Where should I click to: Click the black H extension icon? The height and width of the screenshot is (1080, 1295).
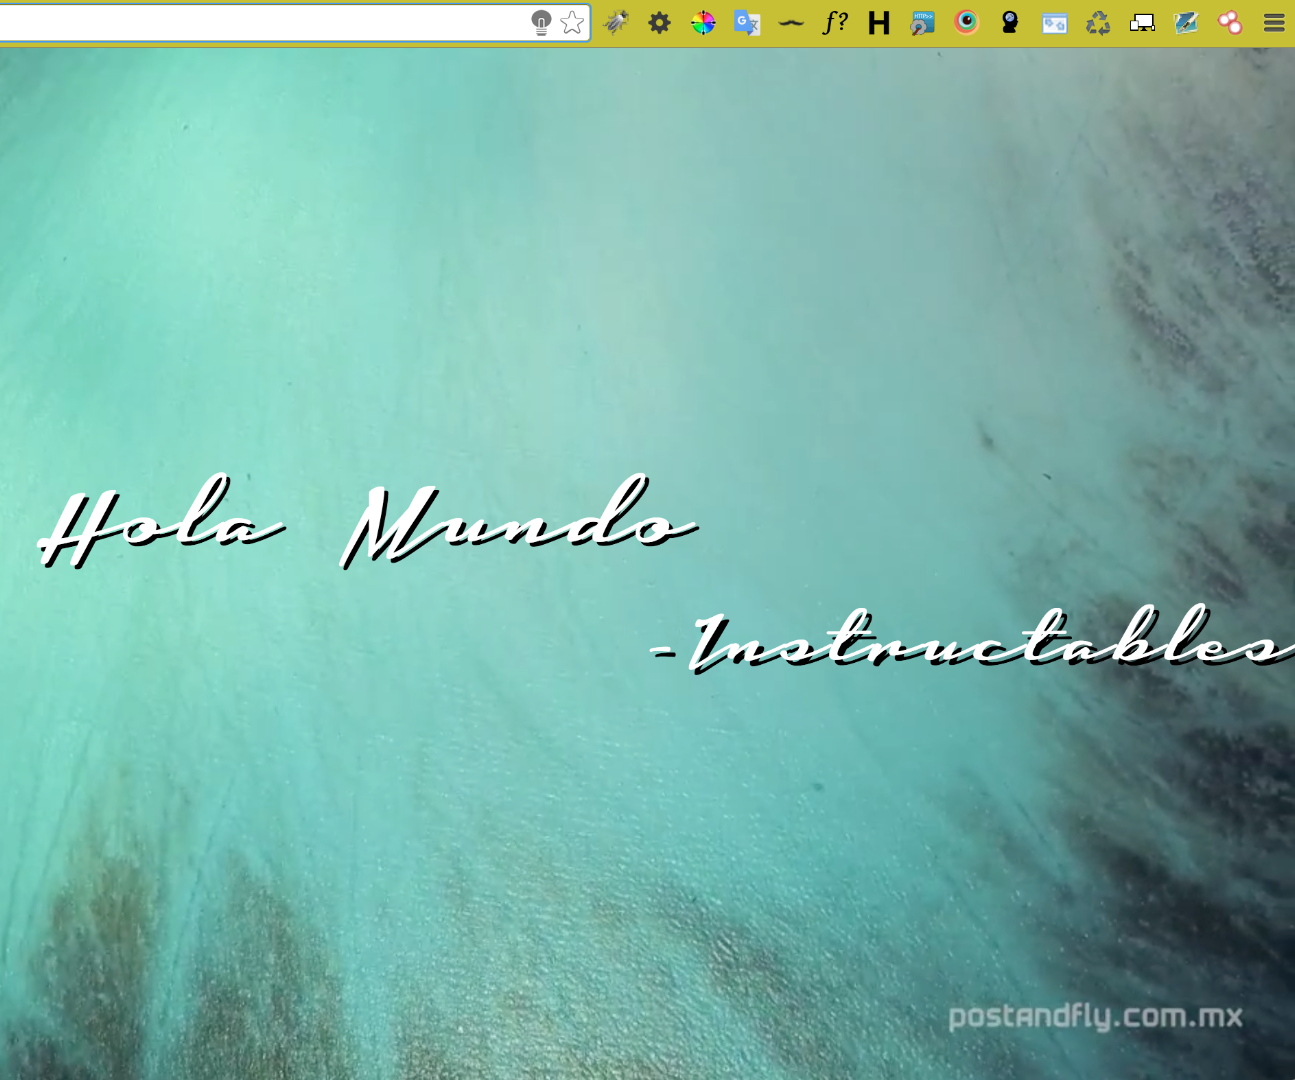tap(879, 22)
